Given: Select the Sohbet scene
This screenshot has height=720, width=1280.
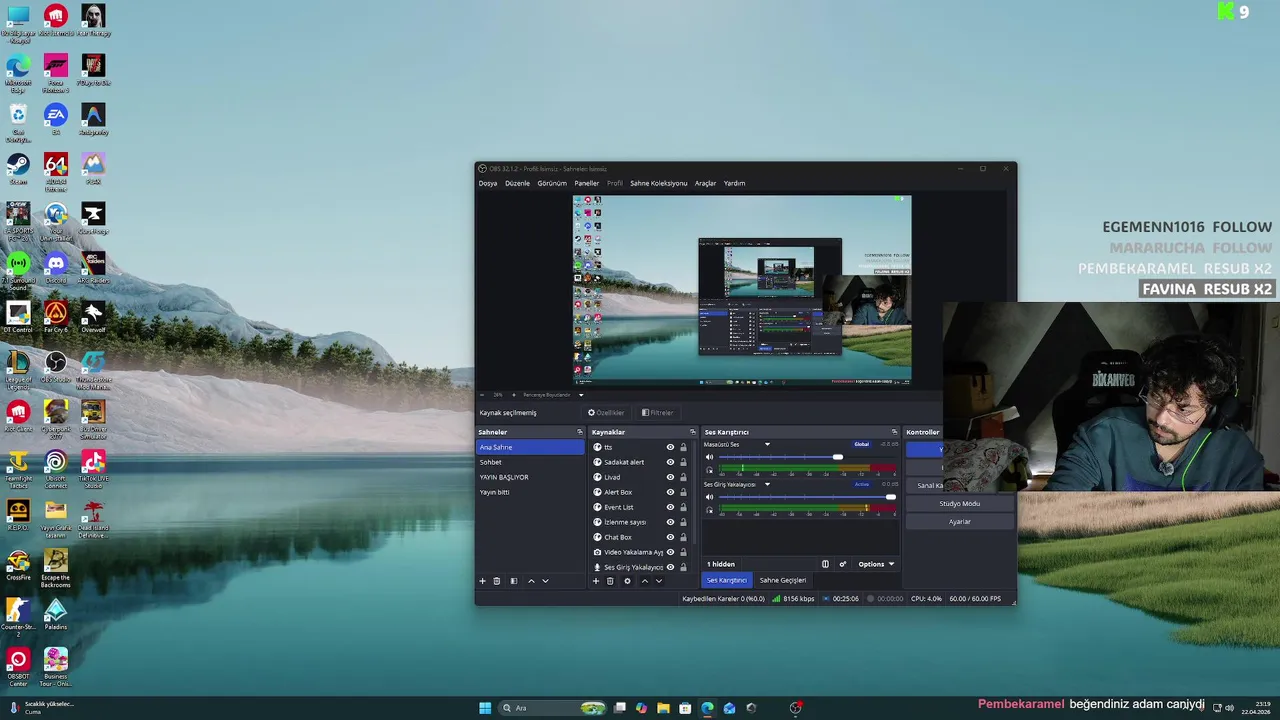Looking at the screenshot, I should pos(530,462).
